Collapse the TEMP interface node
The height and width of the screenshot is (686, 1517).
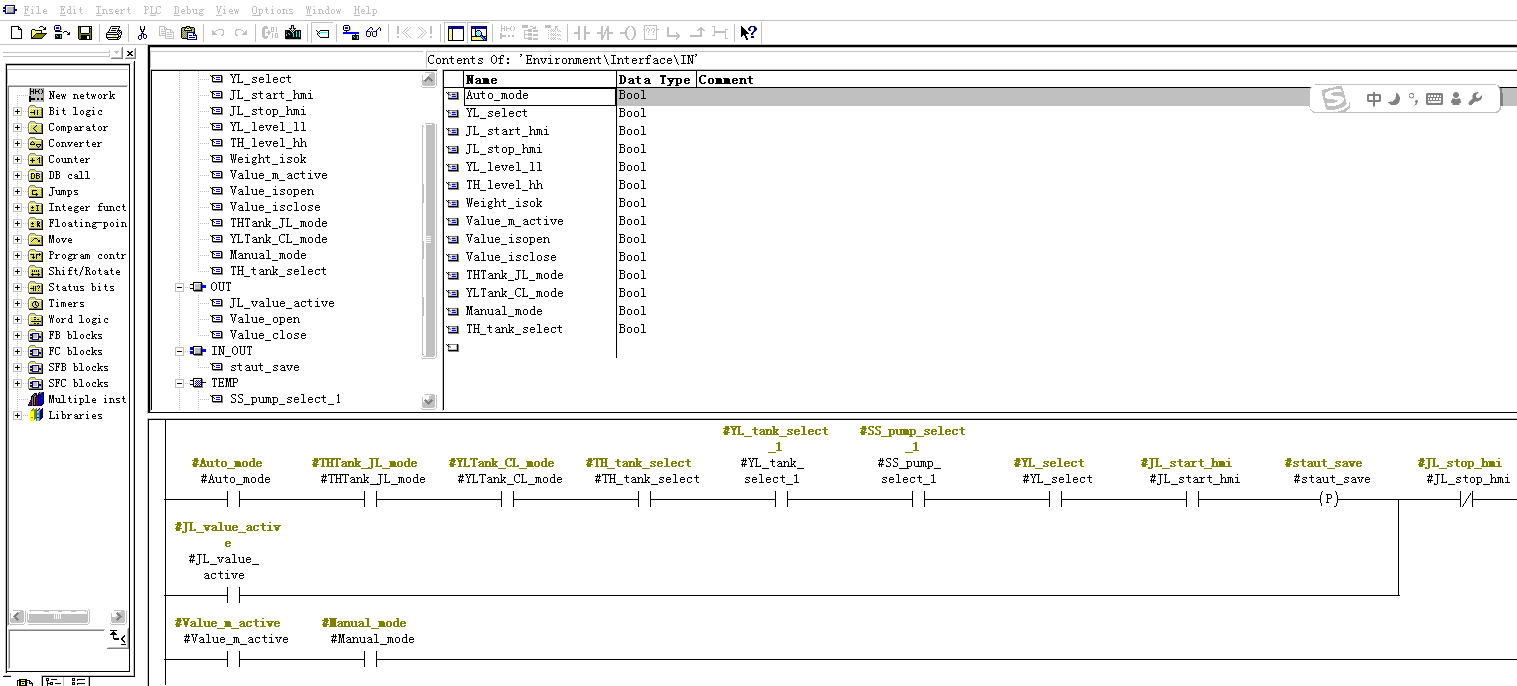(180, 383)
